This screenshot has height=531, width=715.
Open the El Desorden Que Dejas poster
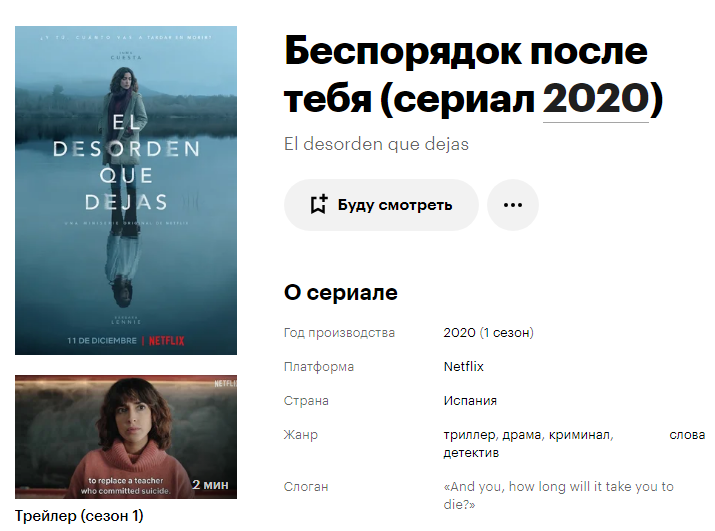click(x=126, y=190)
